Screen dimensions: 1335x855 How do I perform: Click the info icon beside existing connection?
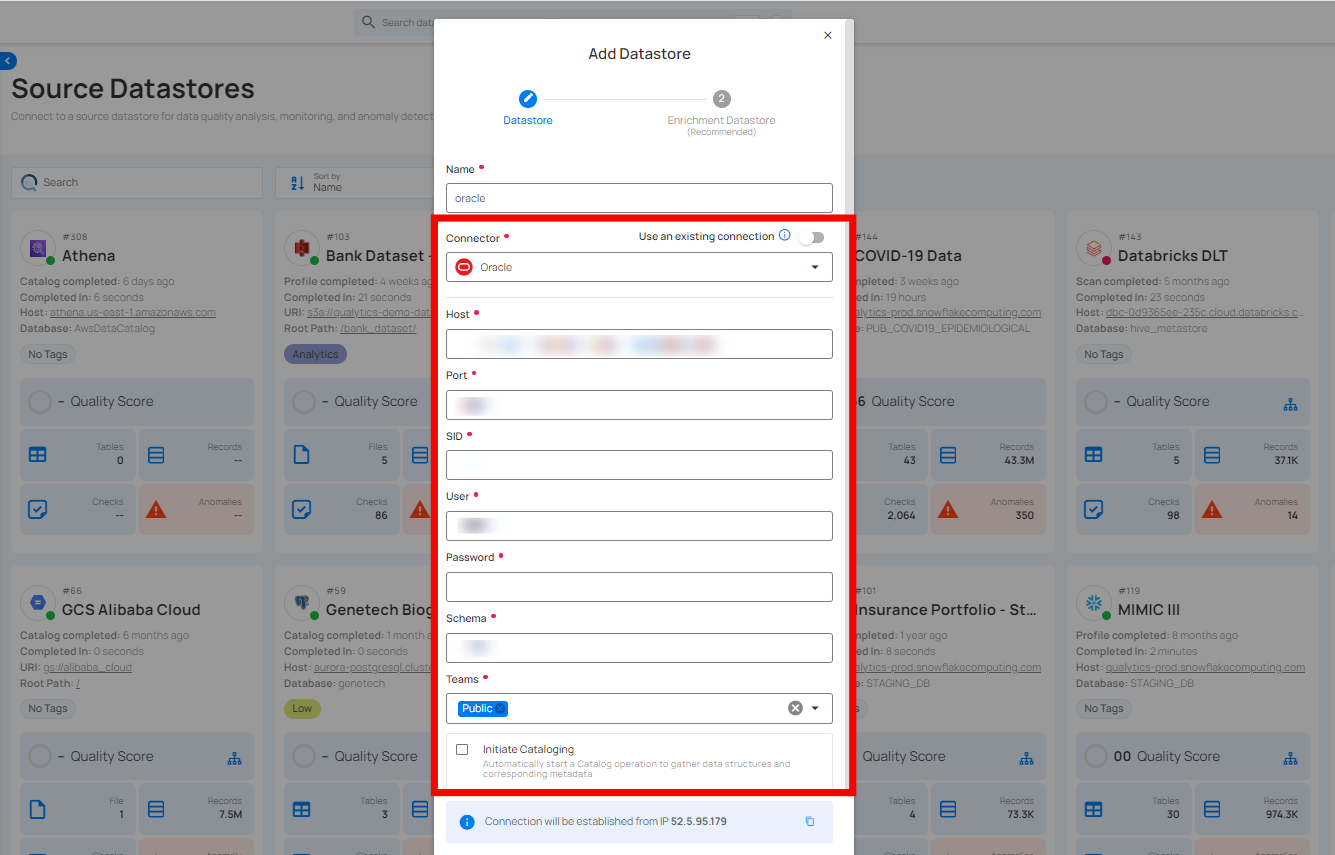click(785, 236)
